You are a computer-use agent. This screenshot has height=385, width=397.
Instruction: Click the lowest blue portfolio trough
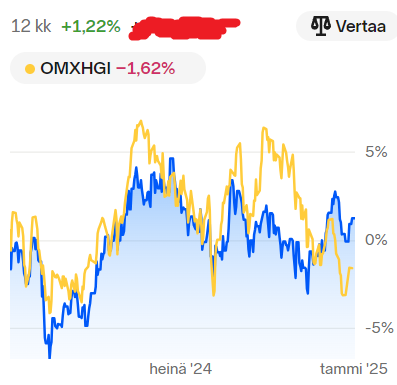coord(50,356)
